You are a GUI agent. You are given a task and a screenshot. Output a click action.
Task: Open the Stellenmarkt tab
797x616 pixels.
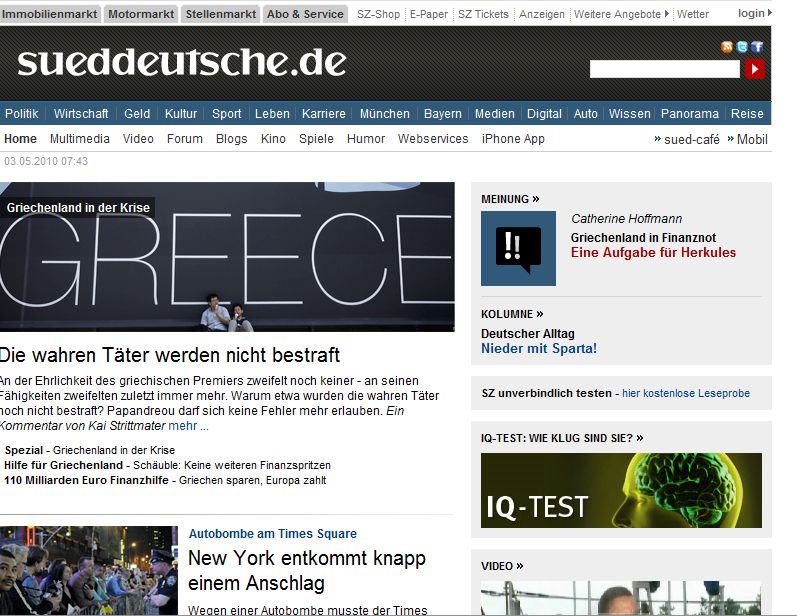(x=221, y=14)
